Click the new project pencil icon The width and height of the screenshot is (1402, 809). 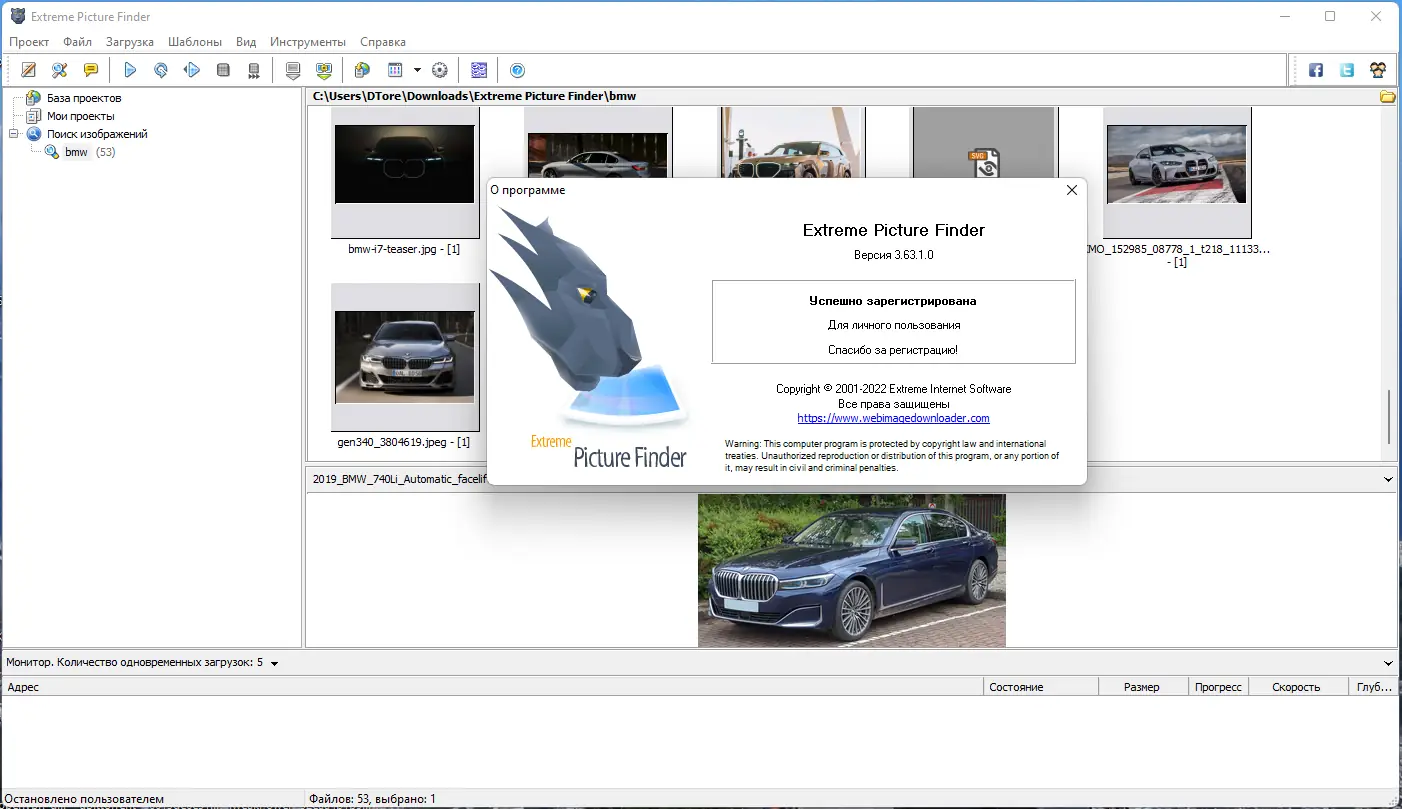[x=29, y=70]
